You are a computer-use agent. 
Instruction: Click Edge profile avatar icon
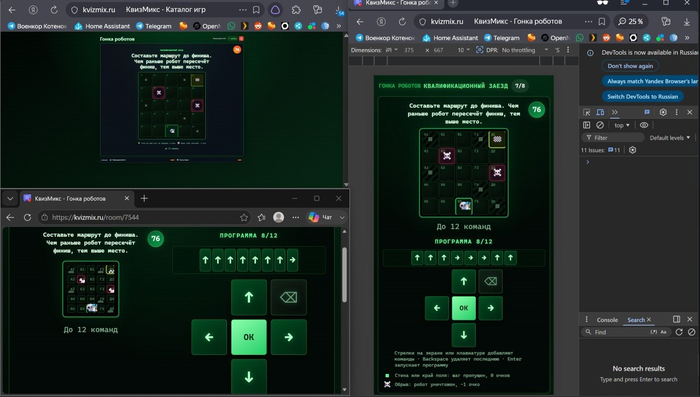(279, 217)
